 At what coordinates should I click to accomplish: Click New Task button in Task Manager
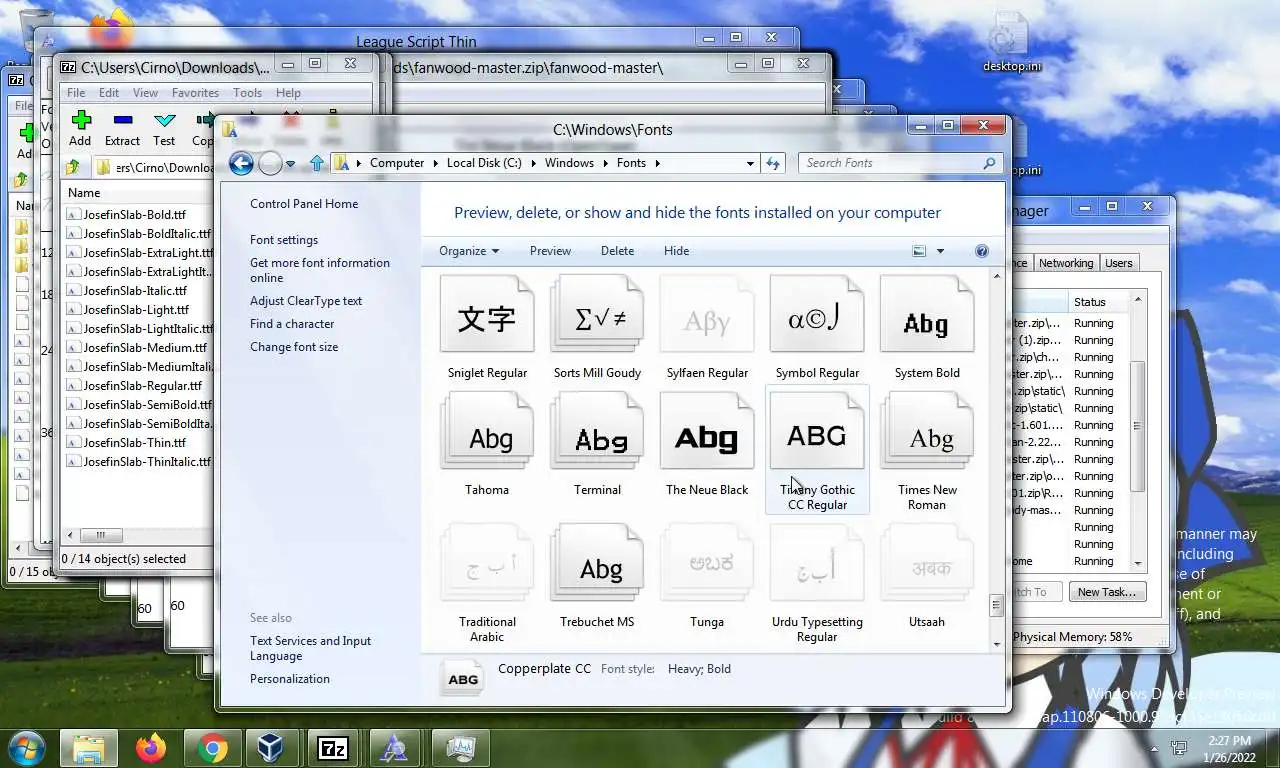coord(1106,592)
